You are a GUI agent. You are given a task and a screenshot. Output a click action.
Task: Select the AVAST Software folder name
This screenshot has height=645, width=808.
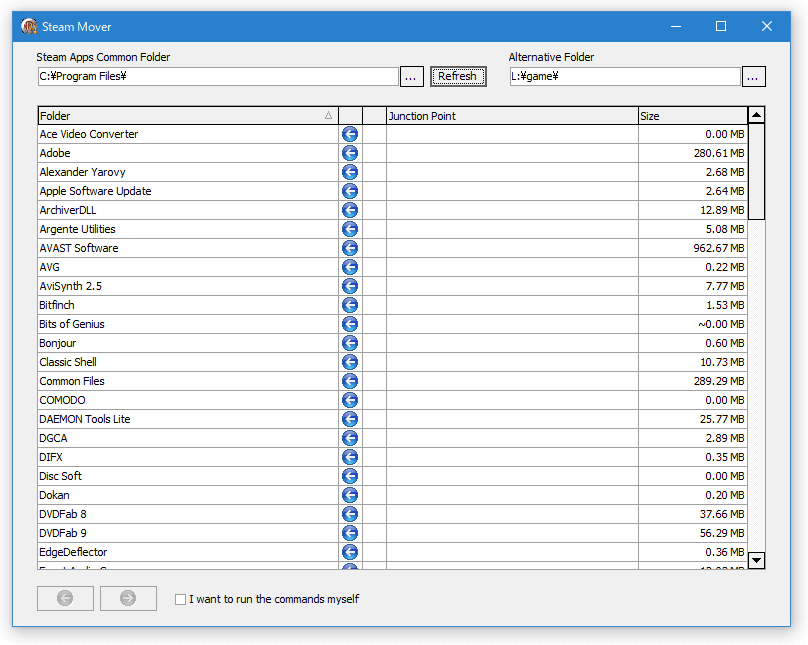click(x=79, y=248)
